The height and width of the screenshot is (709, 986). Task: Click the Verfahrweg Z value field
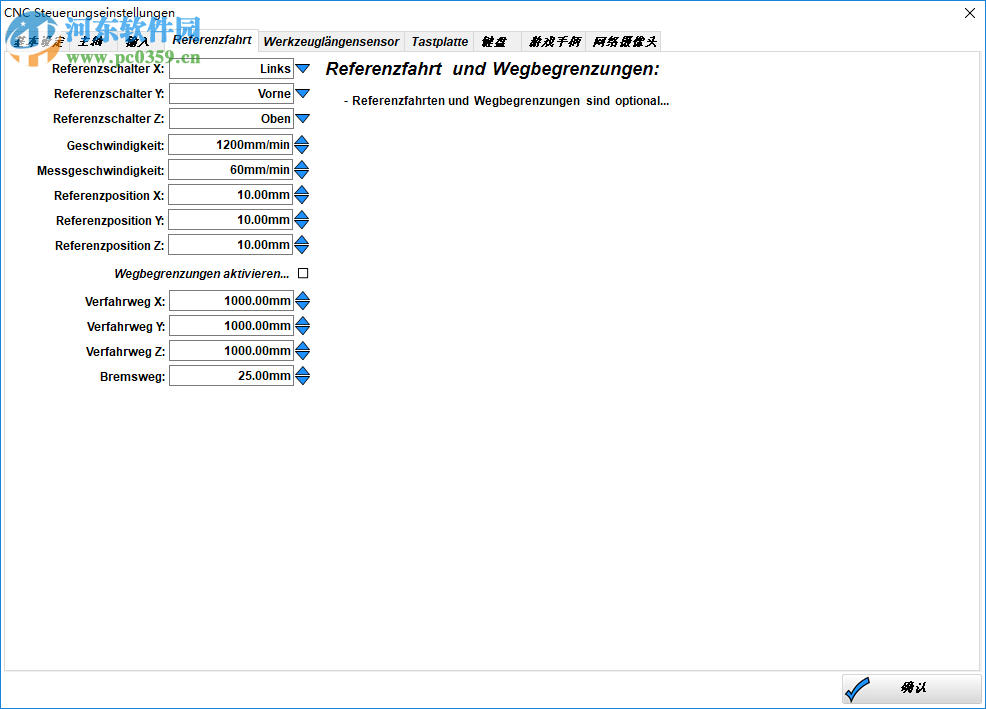point(231,351)
